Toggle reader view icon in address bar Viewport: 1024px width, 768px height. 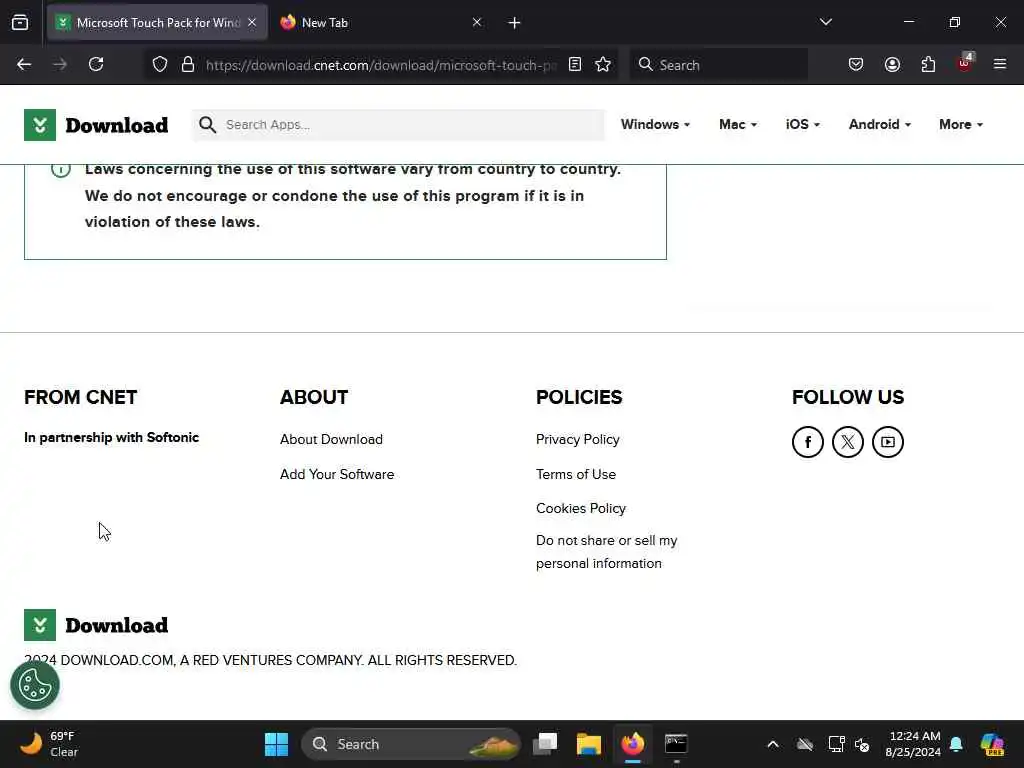click(575, 65)
